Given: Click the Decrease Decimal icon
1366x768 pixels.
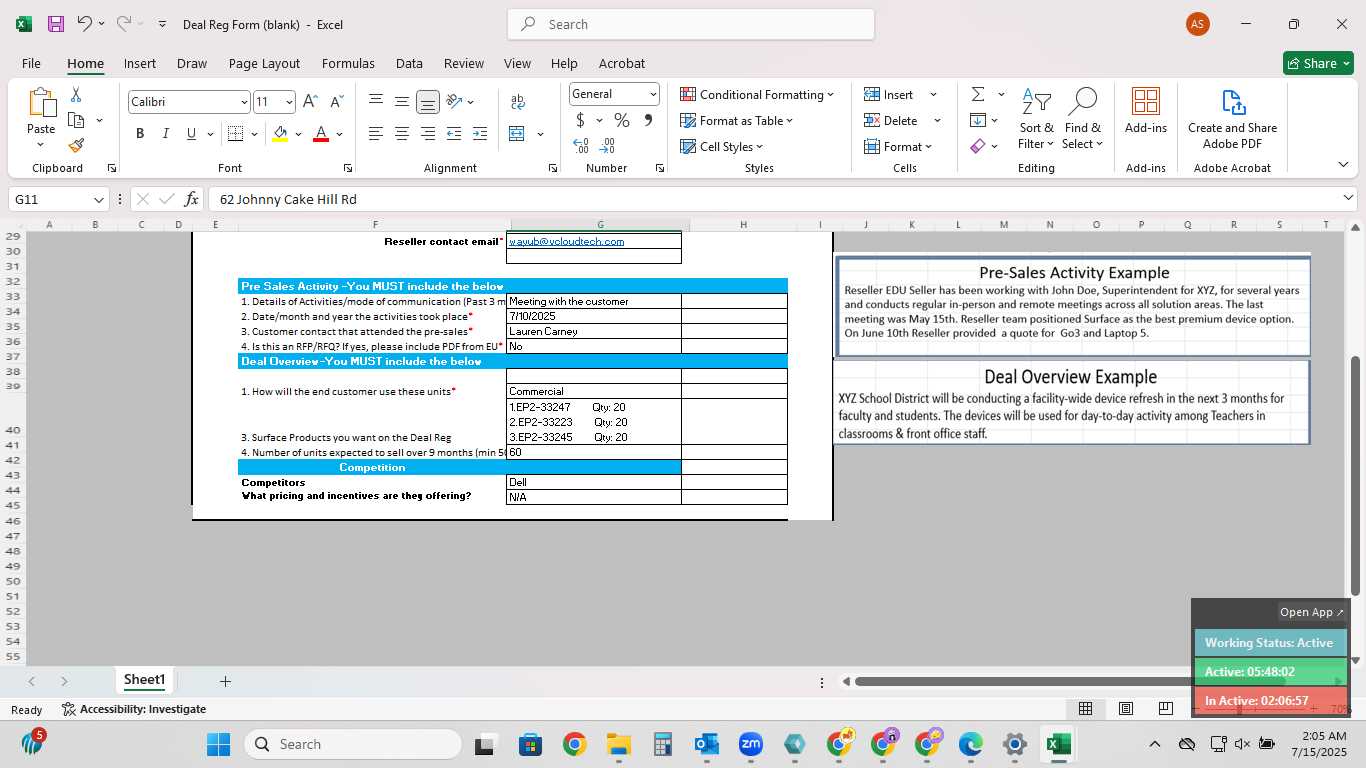Looking at the screenshot, I should (607, 146).
